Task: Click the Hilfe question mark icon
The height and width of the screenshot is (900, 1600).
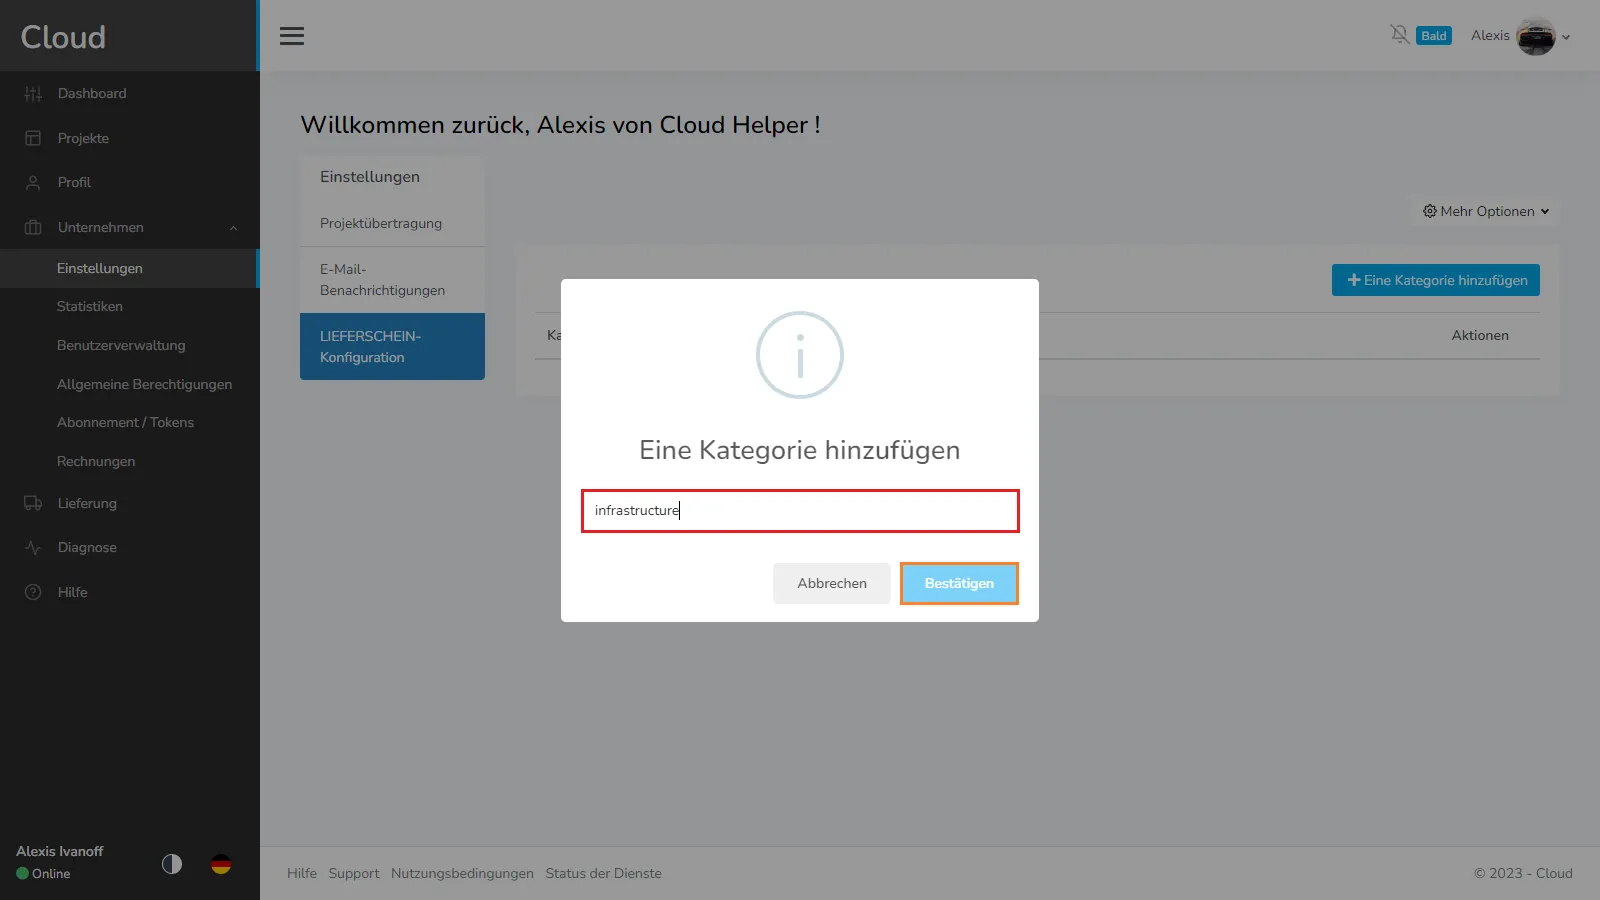Action: tap(33, 592)
